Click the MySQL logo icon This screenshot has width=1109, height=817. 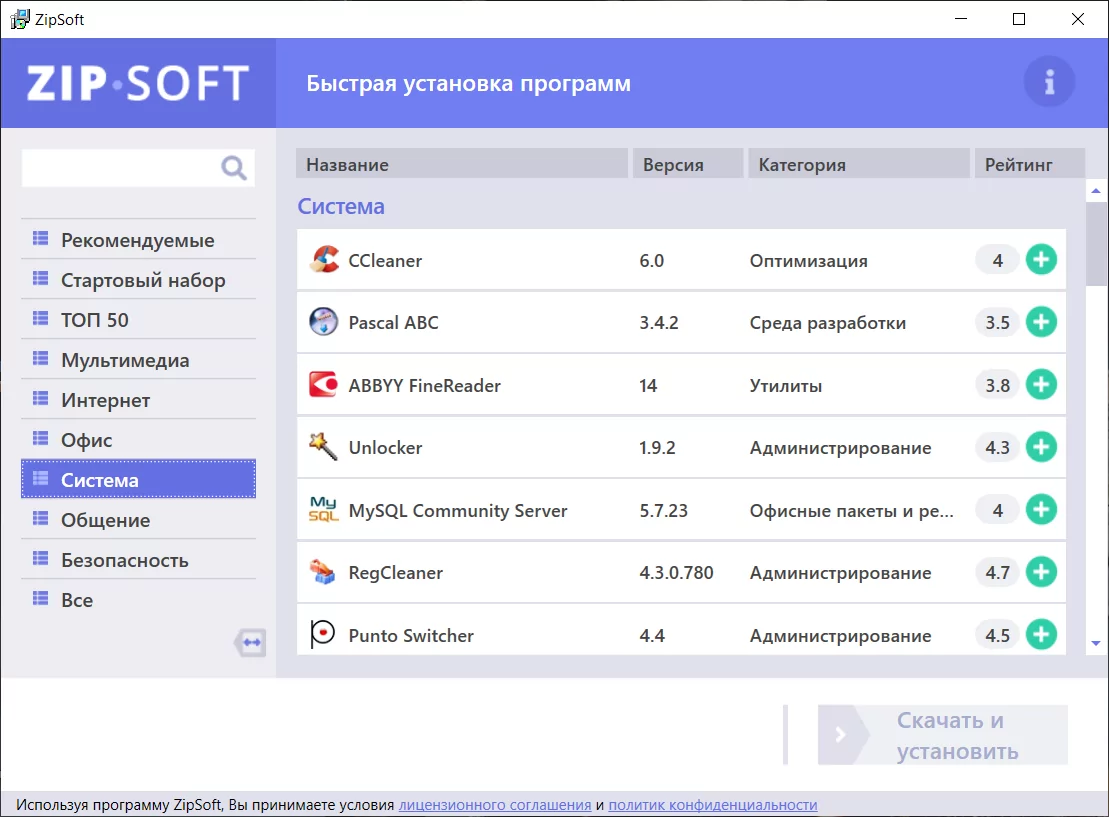click(x=324, y=509)
